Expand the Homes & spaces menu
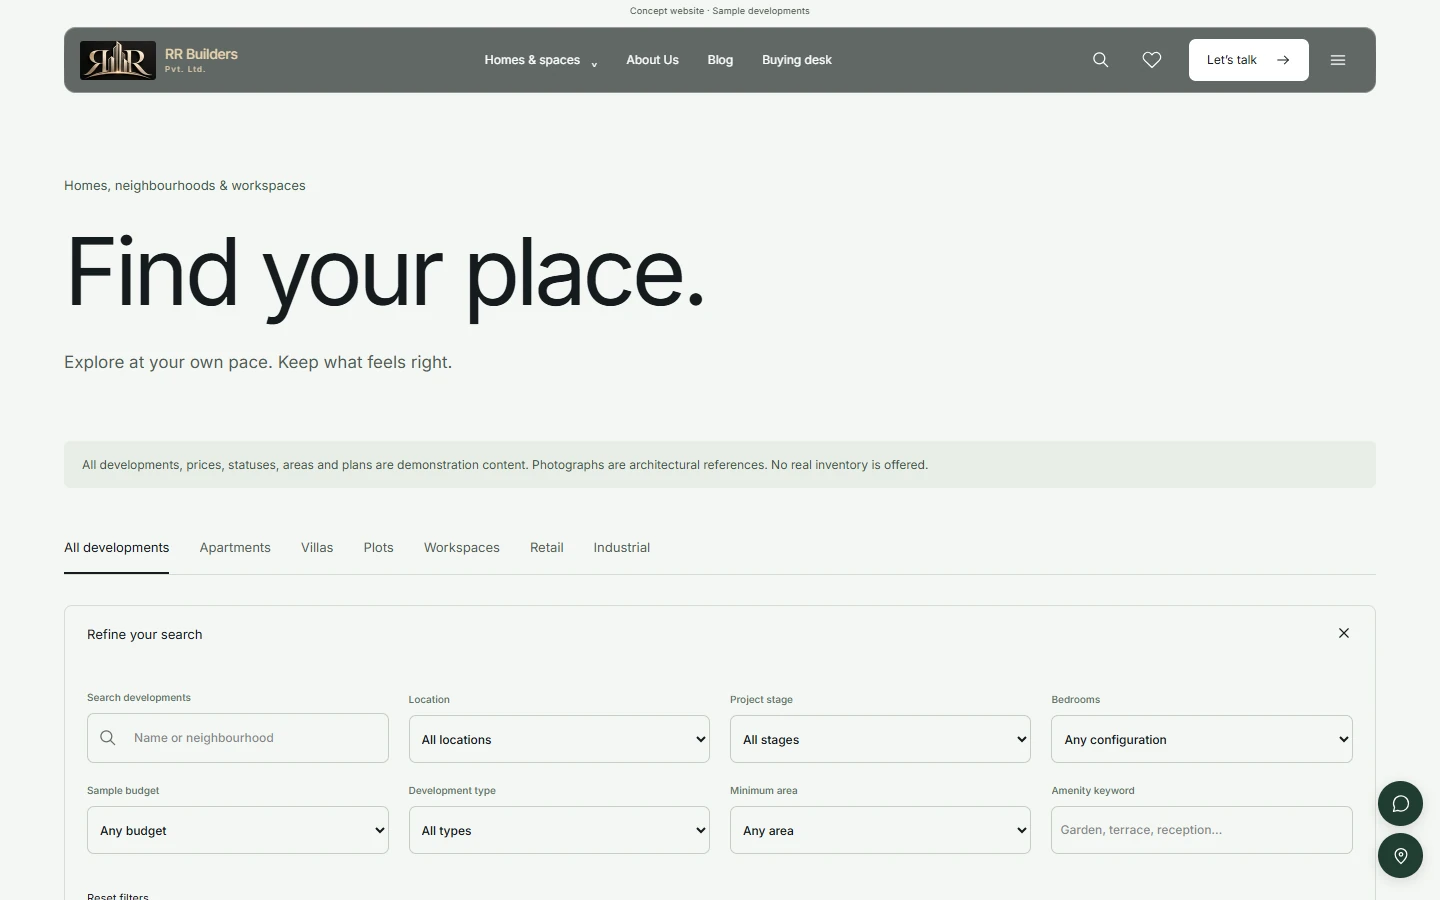 541,60
